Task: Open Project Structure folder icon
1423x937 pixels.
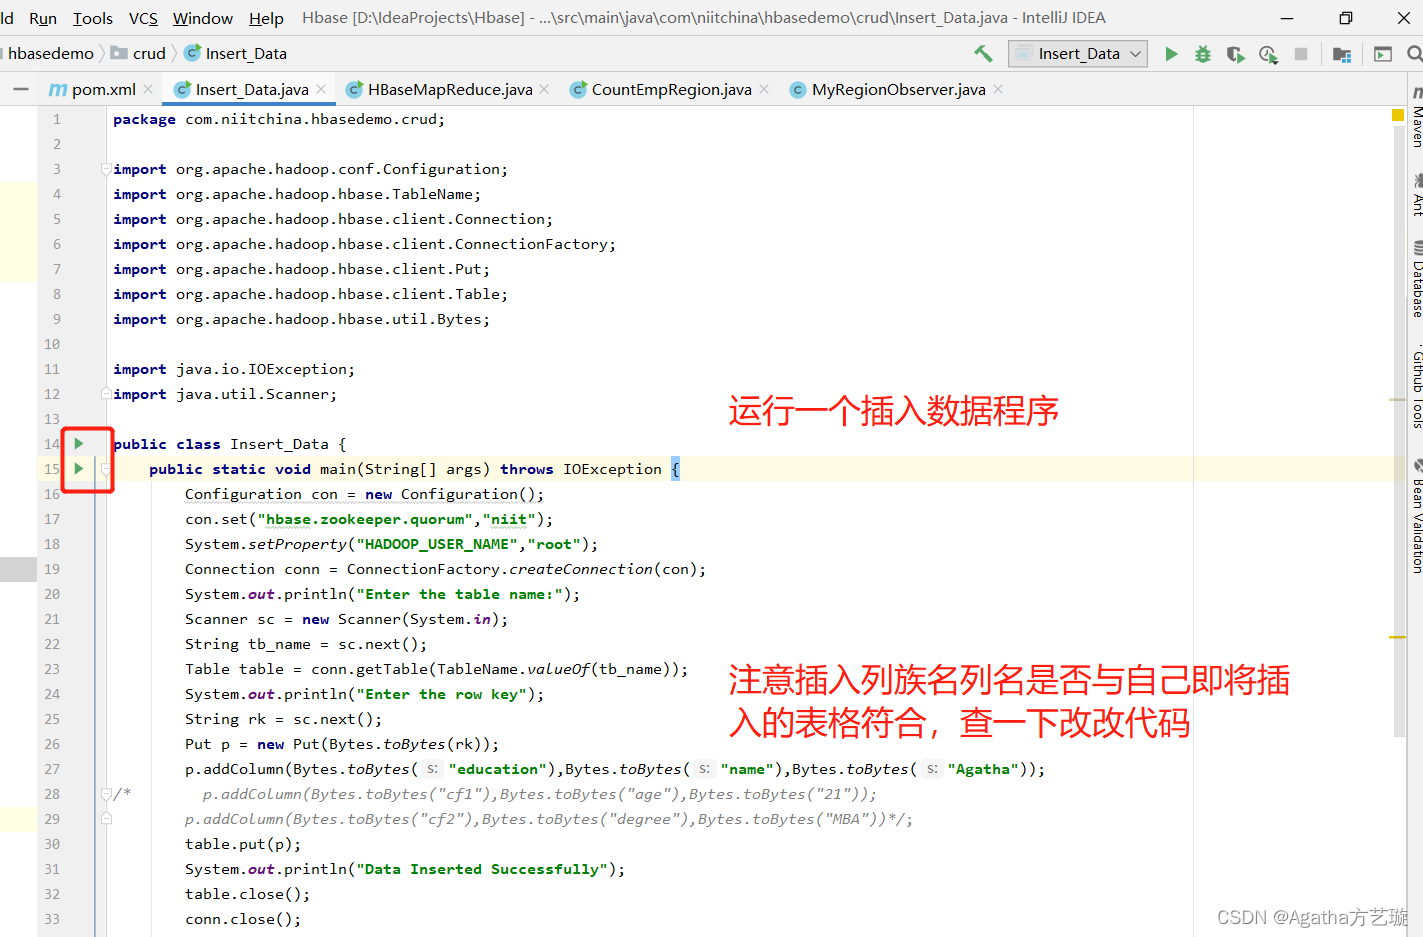Action: tap(1342, 54)
